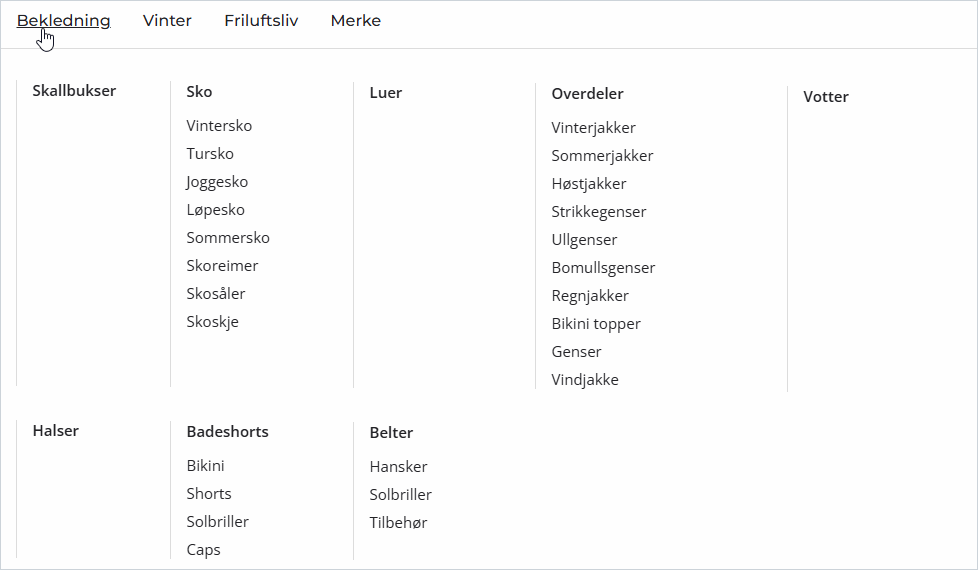The width and height of the screenshot is (978, 570).
Task: Go to Hansker under Belter
Action: [x=398, y=467]
